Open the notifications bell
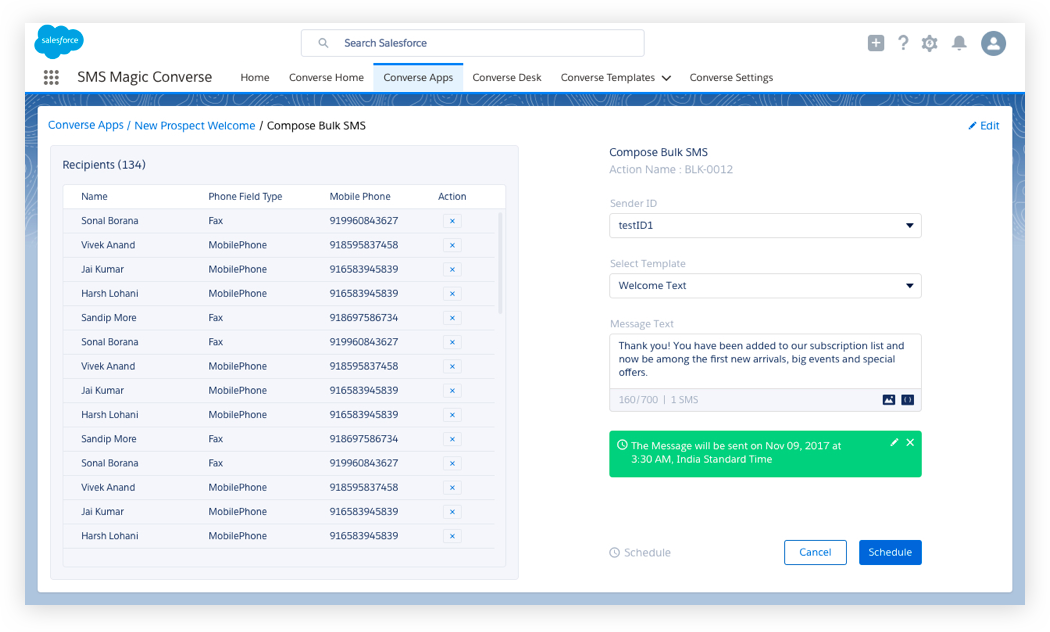This screenshot has width=1050, height=632. pos(960,44)
